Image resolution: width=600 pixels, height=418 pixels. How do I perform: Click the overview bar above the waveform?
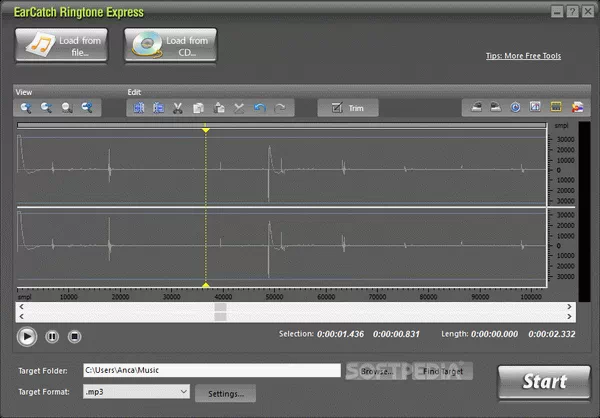pos(282,125)
